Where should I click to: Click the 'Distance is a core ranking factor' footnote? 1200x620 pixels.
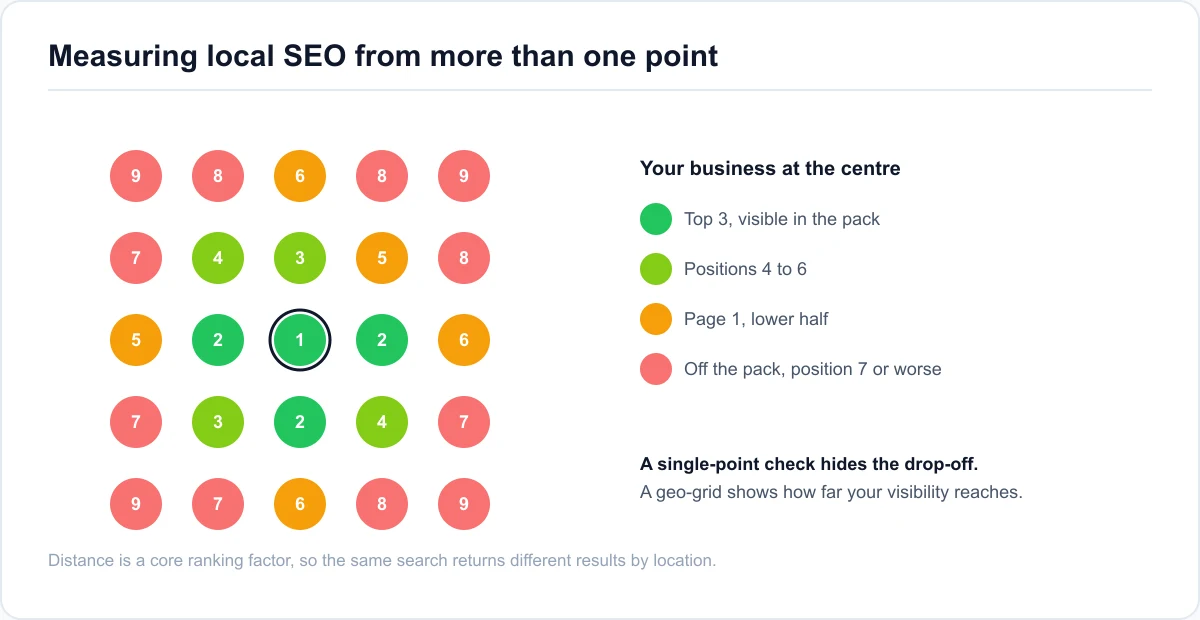click(382, 560)
